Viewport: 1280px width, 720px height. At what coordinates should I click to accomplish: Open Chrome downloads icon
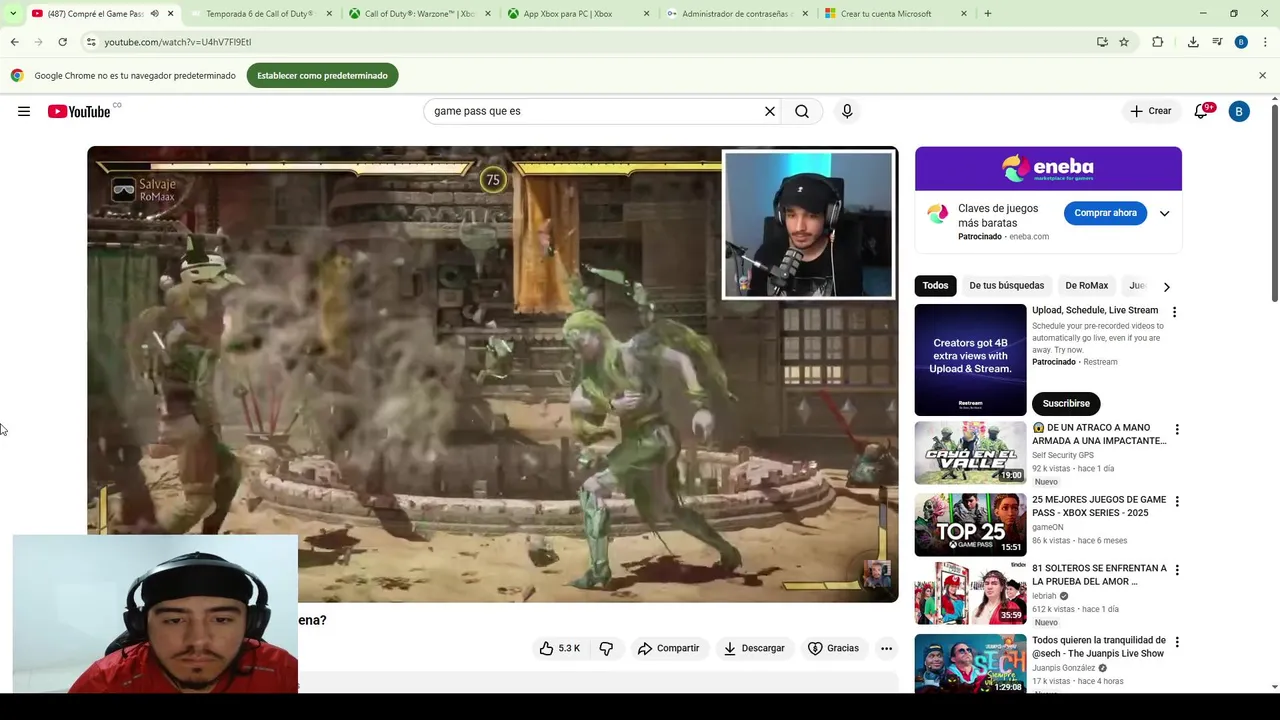(1193, 42)
